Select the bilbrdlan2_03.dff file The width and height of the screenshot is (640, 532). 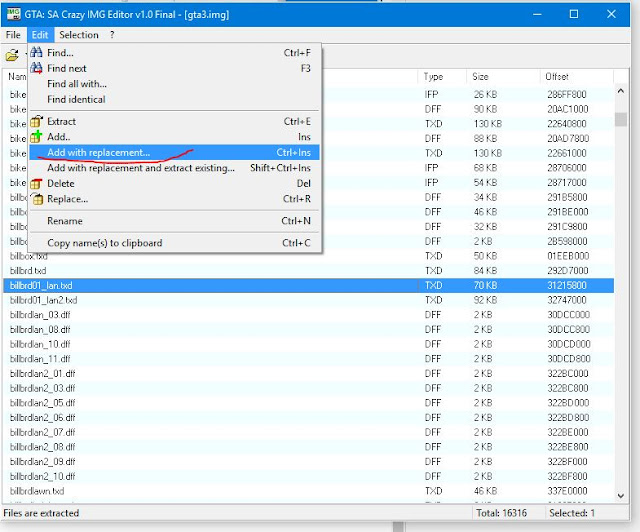pos(42,388)
